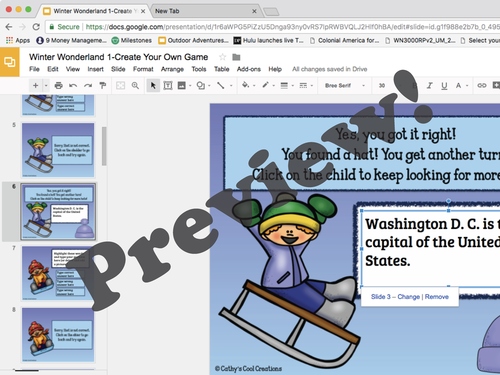Add a new slide with plus button
The height and width of the screenshot is (375, 500).
click(35, 86)
